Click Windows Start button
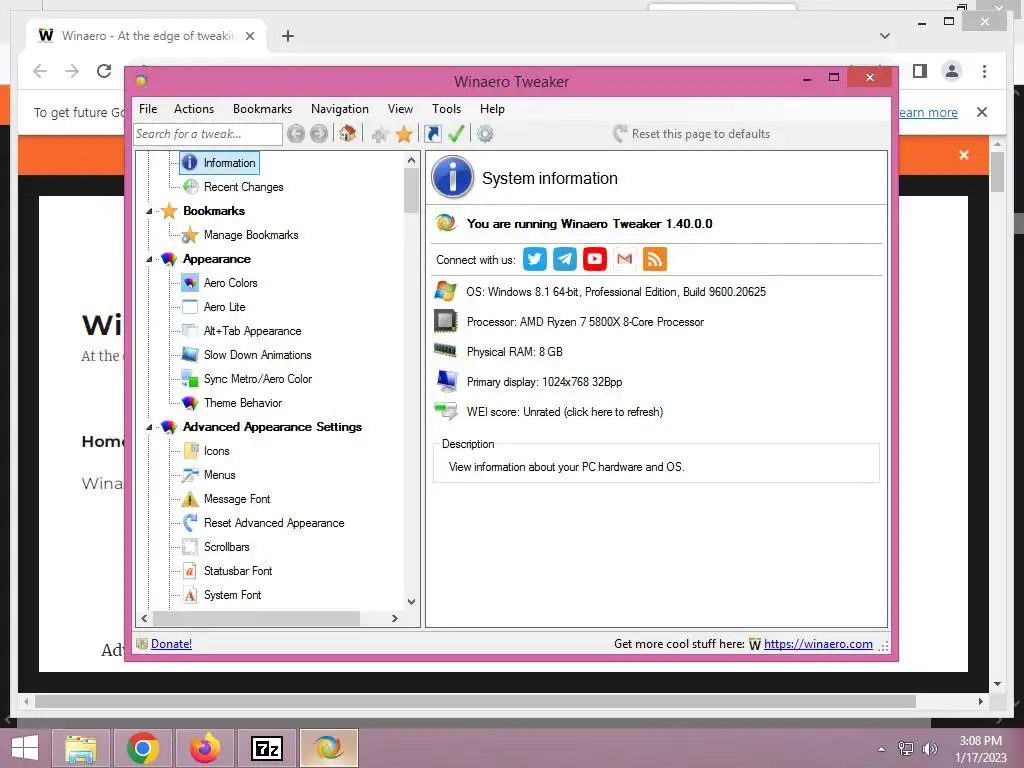This screenshot has height=768, width=1024. pos(25,748)
